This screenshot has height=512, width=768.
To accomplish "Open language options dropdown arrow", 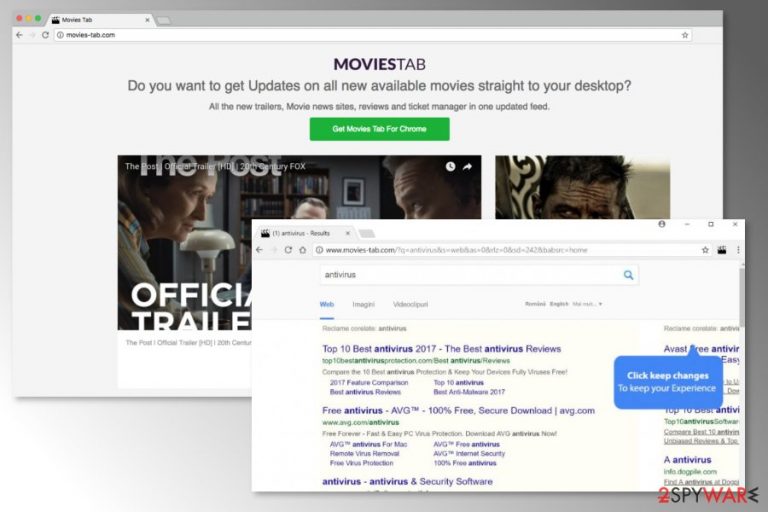I will click(x=600, y=304).
